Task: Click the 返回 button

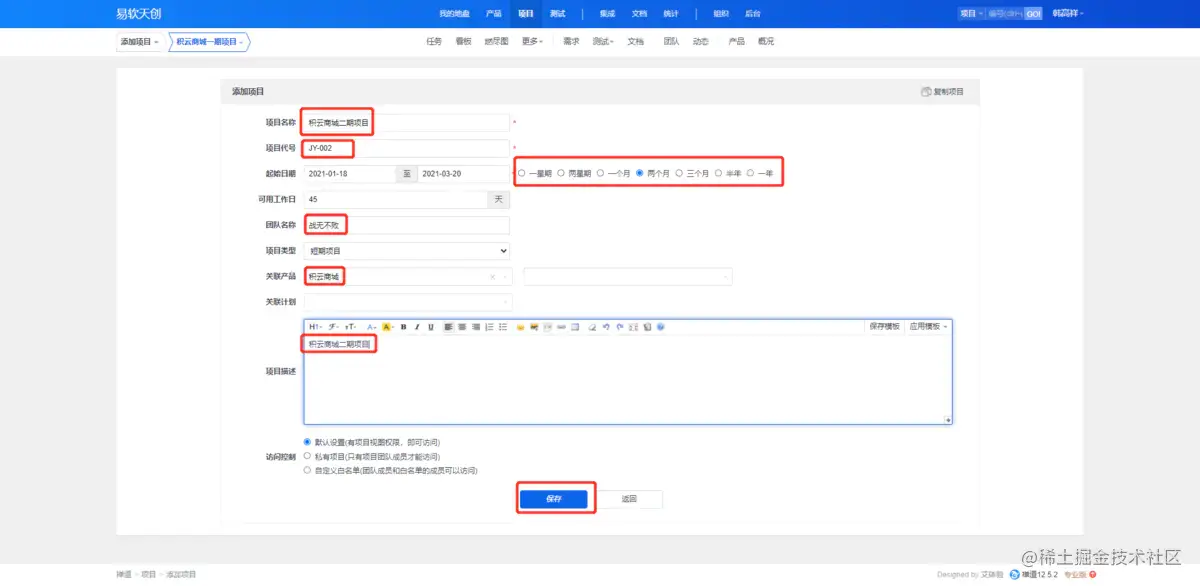Action: [629, 498]
